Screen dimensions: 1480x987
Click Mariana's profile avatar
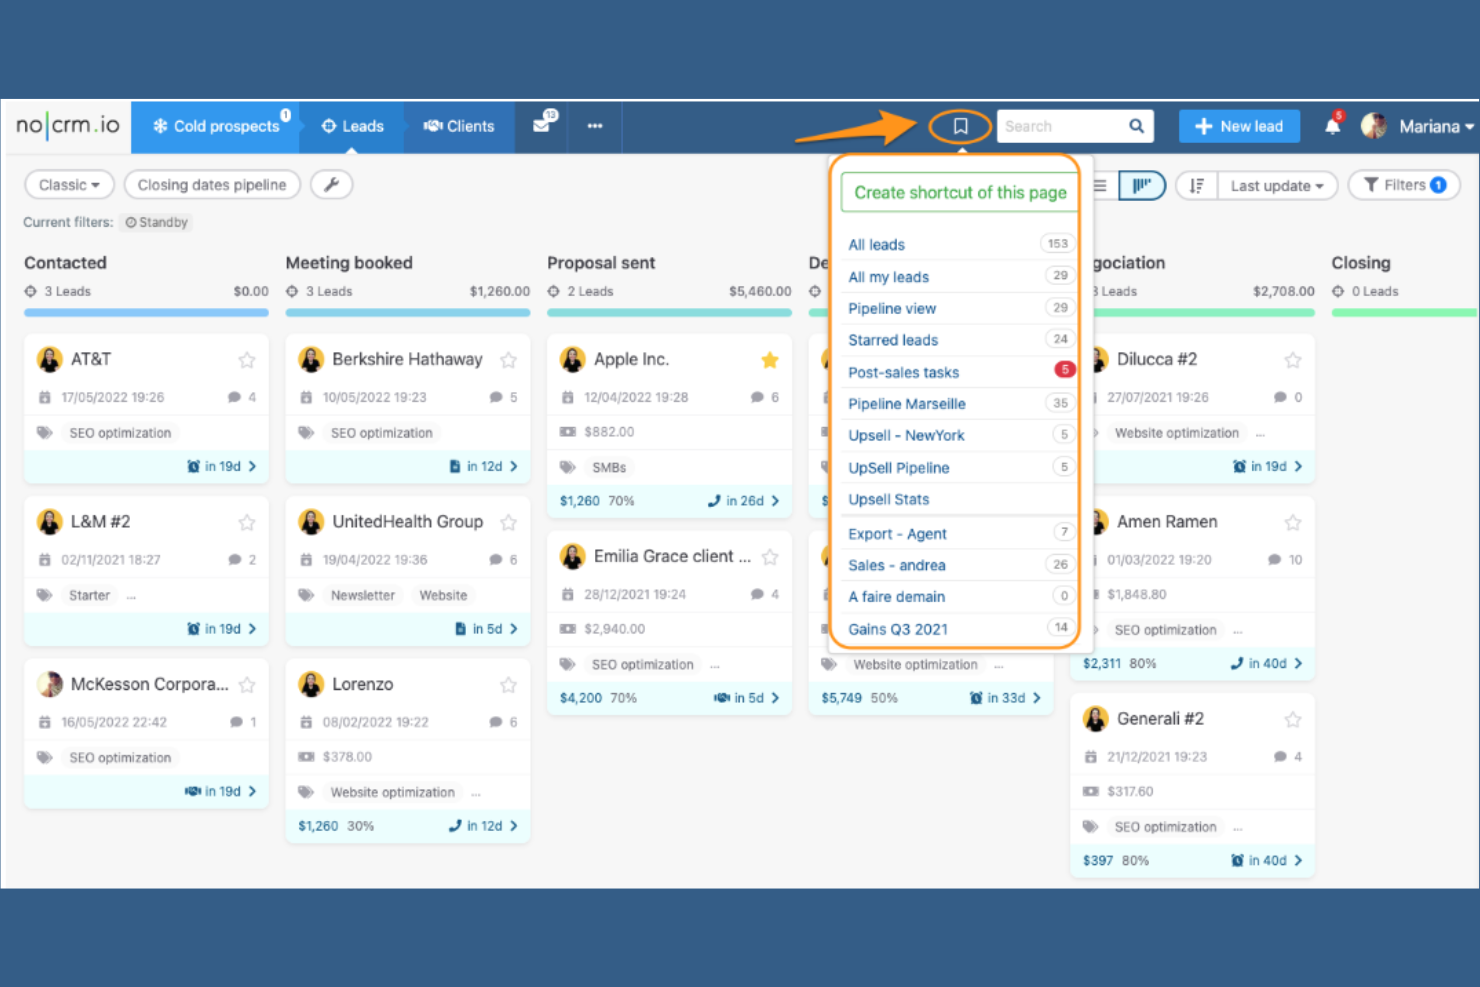pos(1374,126)
